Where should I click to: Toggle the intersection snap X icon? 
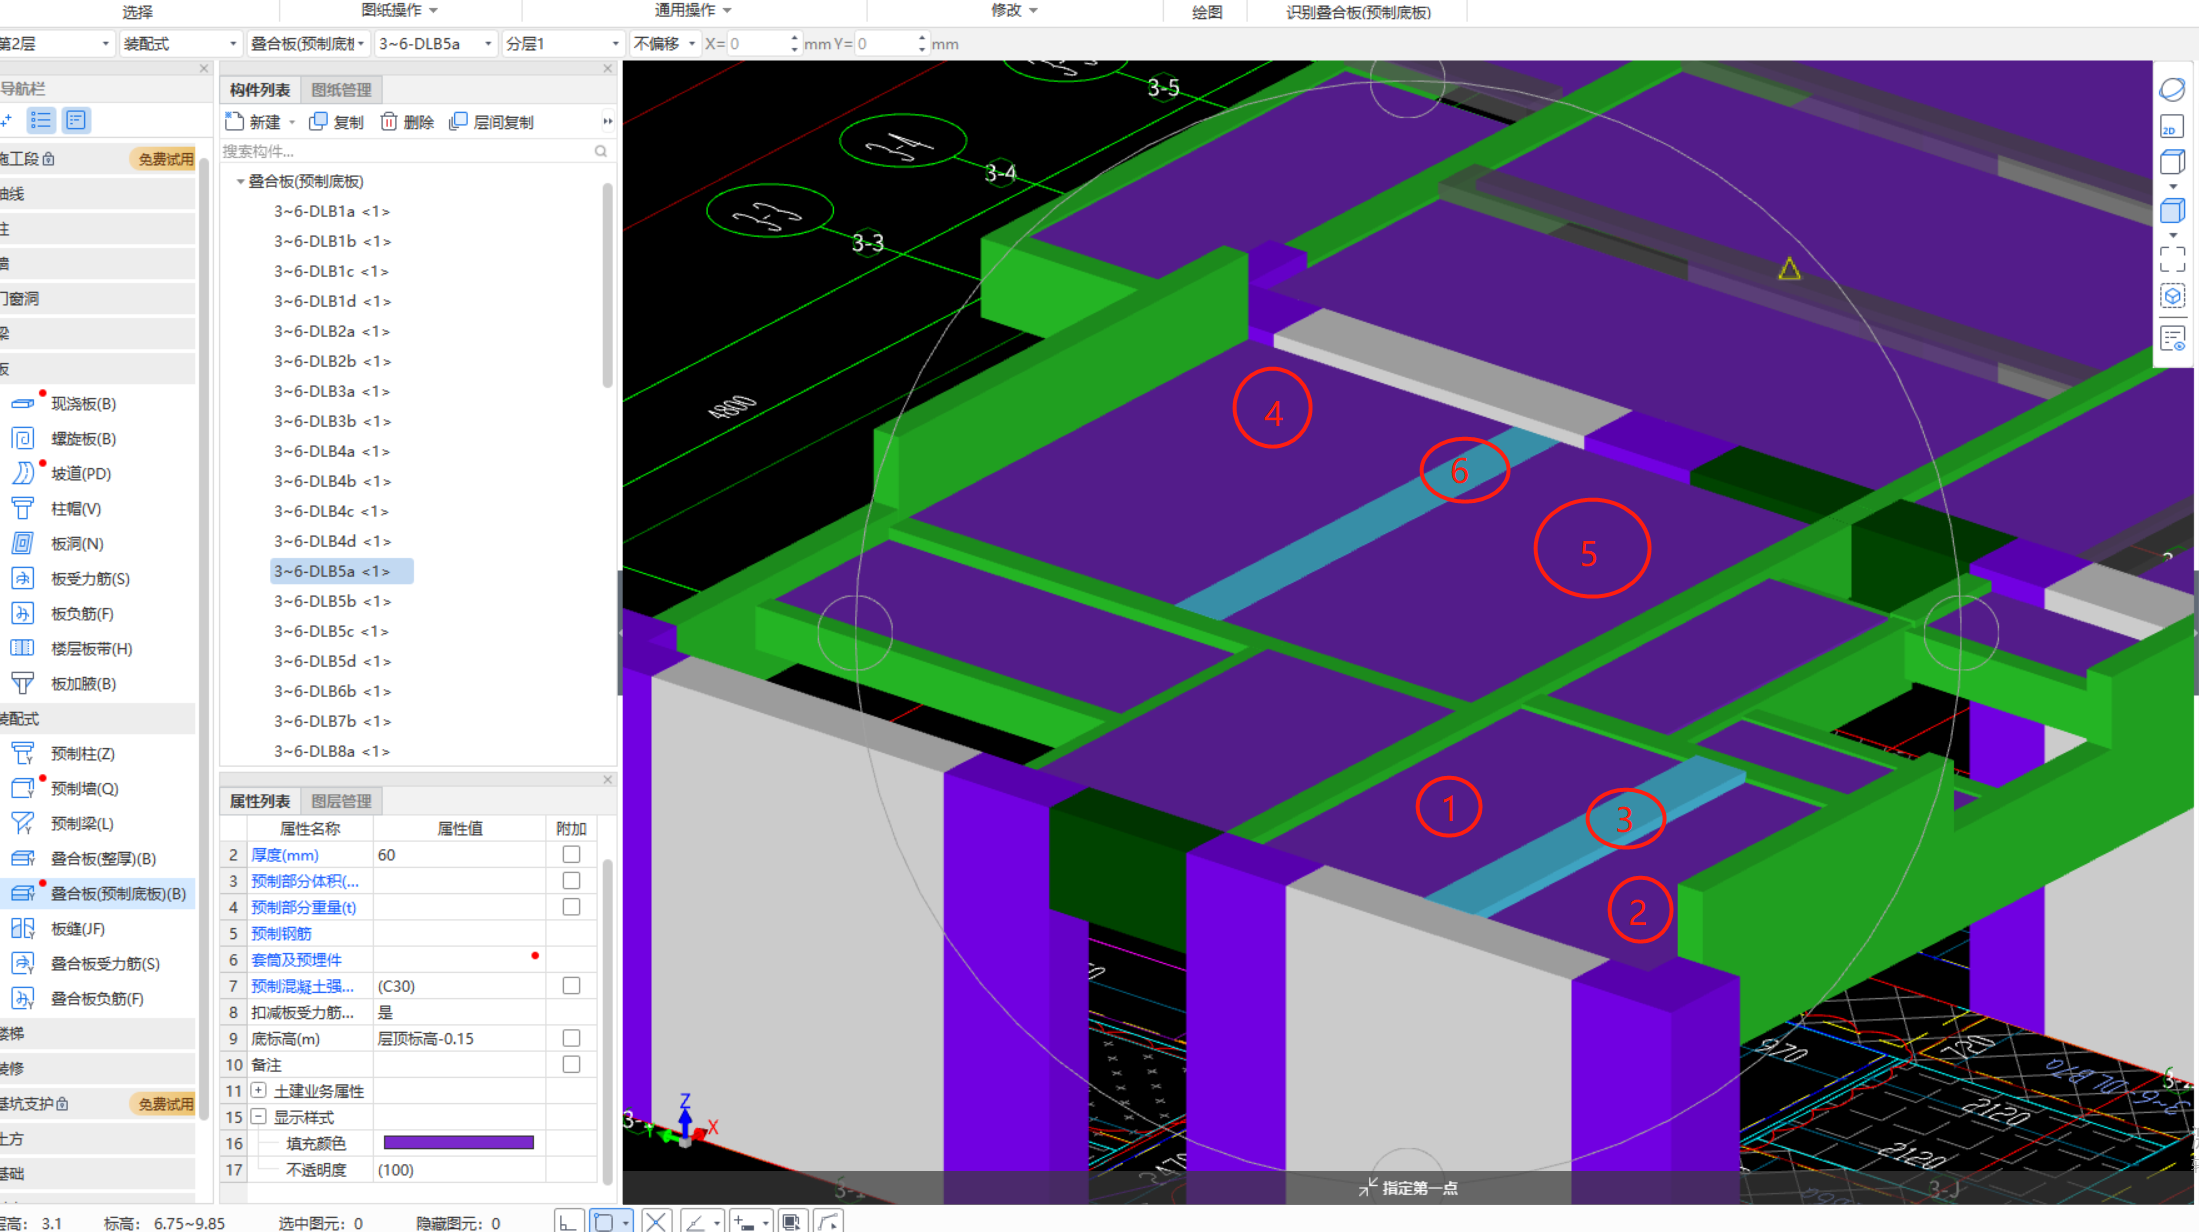click(655, 1221)
